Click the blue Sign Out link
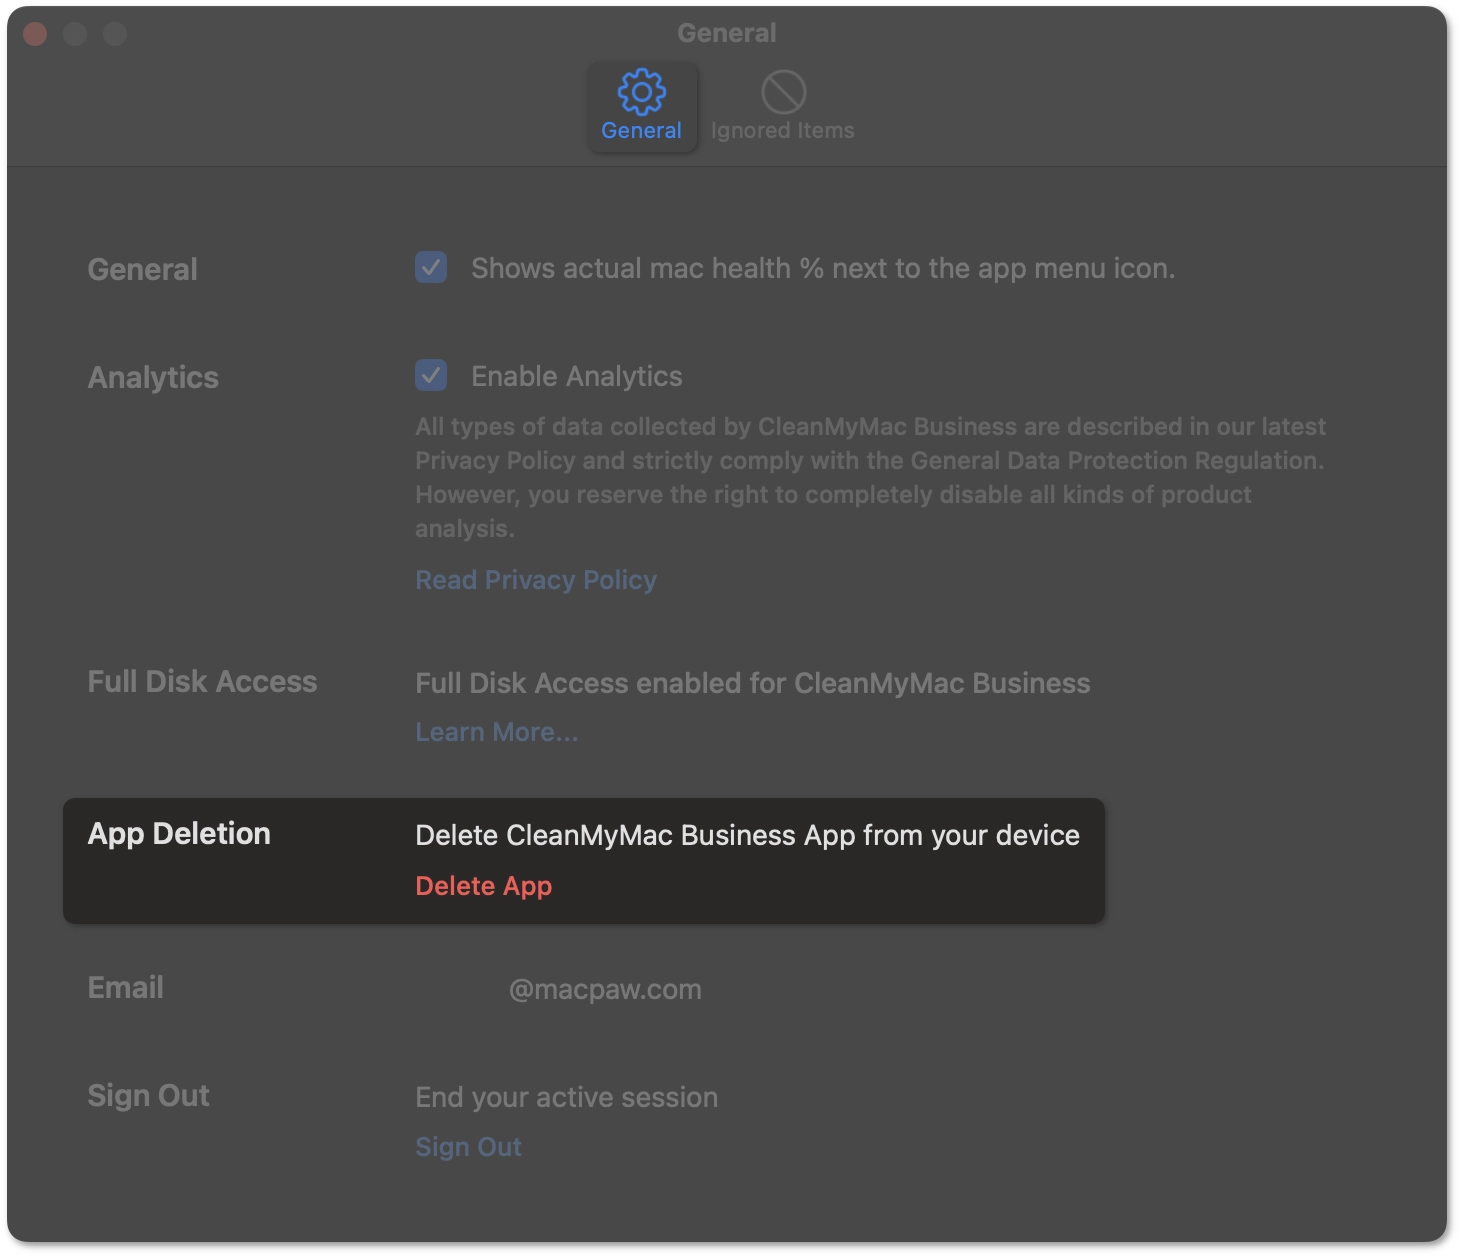Screen dimensions: 1460x1256 (x=468, y=1147)
